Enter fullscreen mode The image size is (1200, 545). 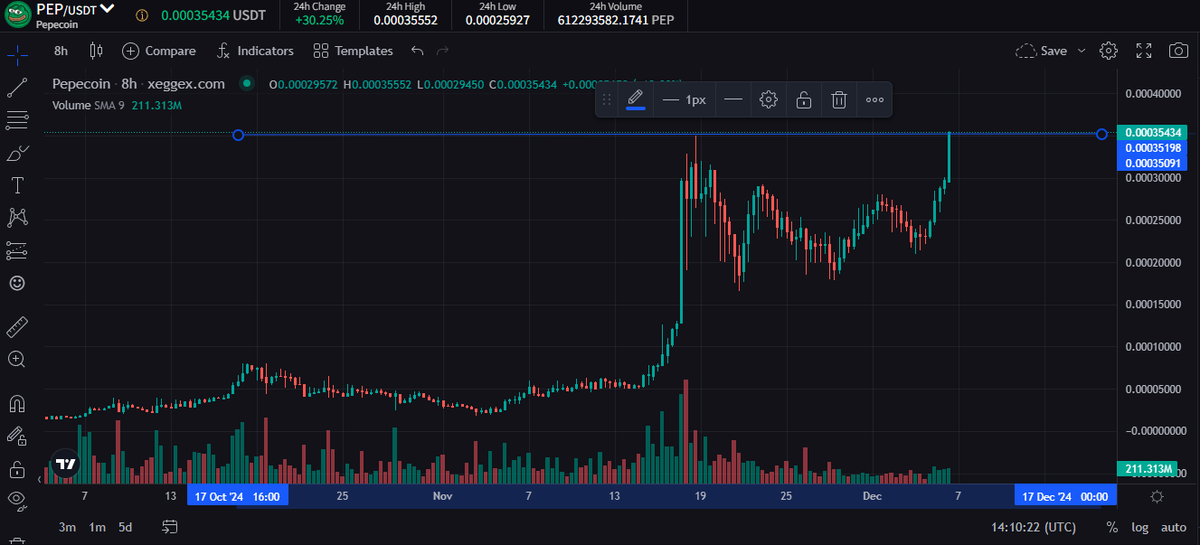(x=1145, y=50)
